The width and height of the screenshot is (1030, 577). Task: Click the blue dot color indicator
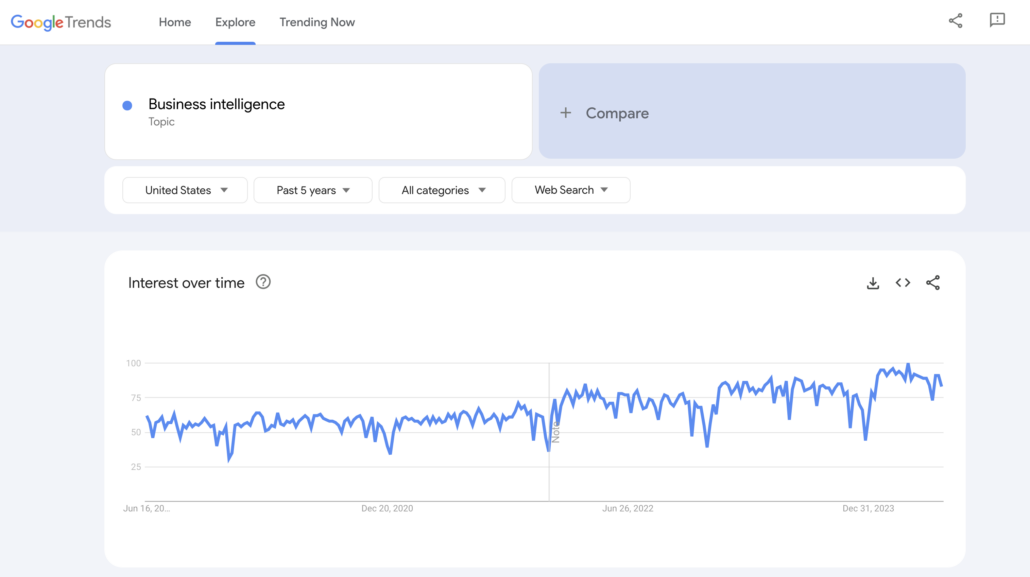click(127, 105)
